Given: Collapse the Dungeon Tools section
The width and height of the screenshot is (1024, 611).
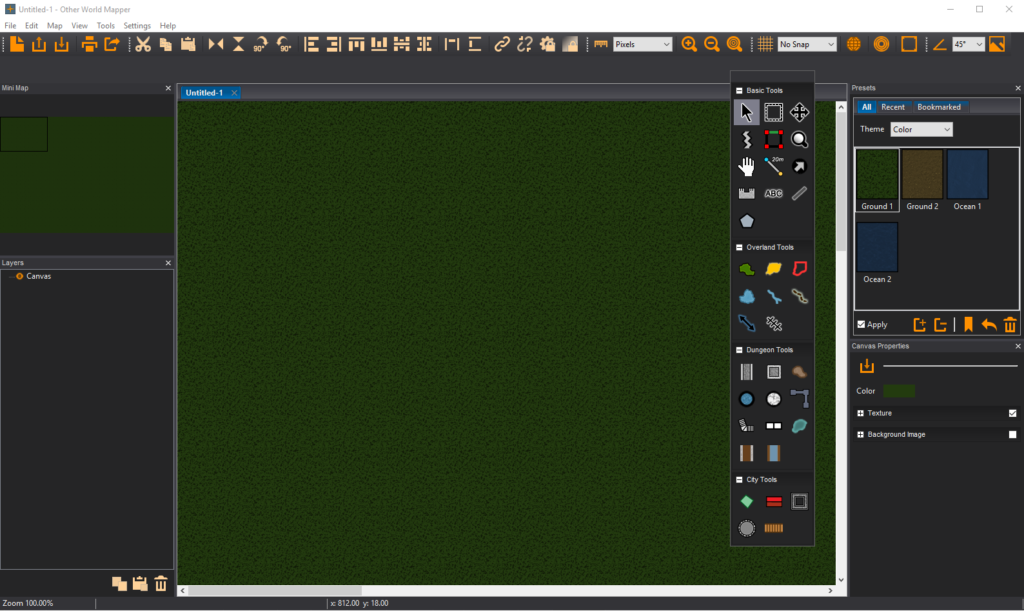Looking at the screenshot, I should click(x=739, y=350).
